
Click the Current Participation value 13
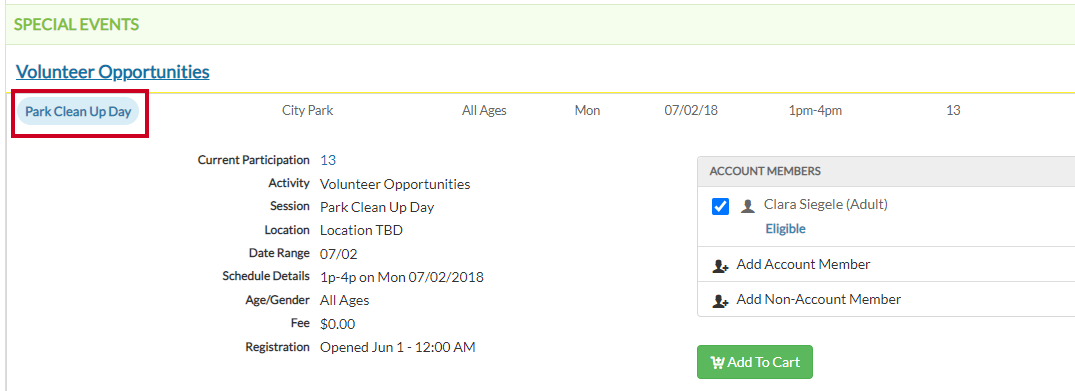328,160
